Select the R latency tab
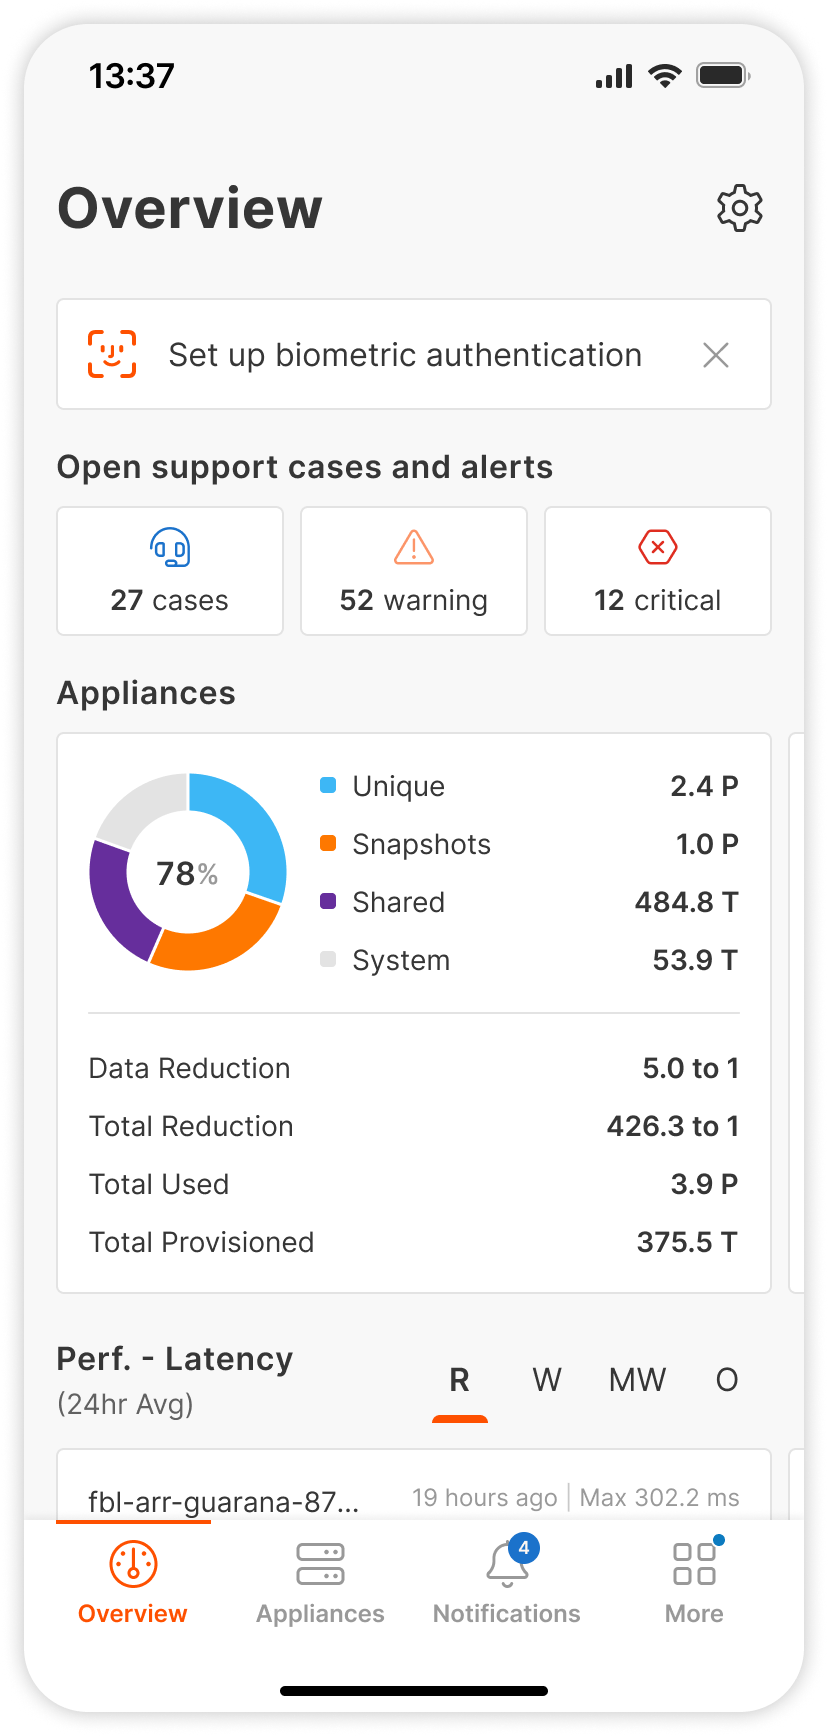The height and width of the screenshot is (1736, 828). (460, 1380)
